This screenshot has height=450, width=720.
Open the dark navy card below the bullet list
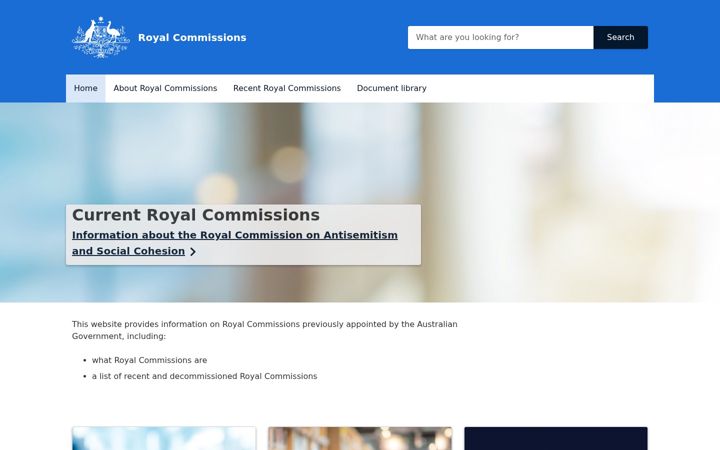coord(556,439)
